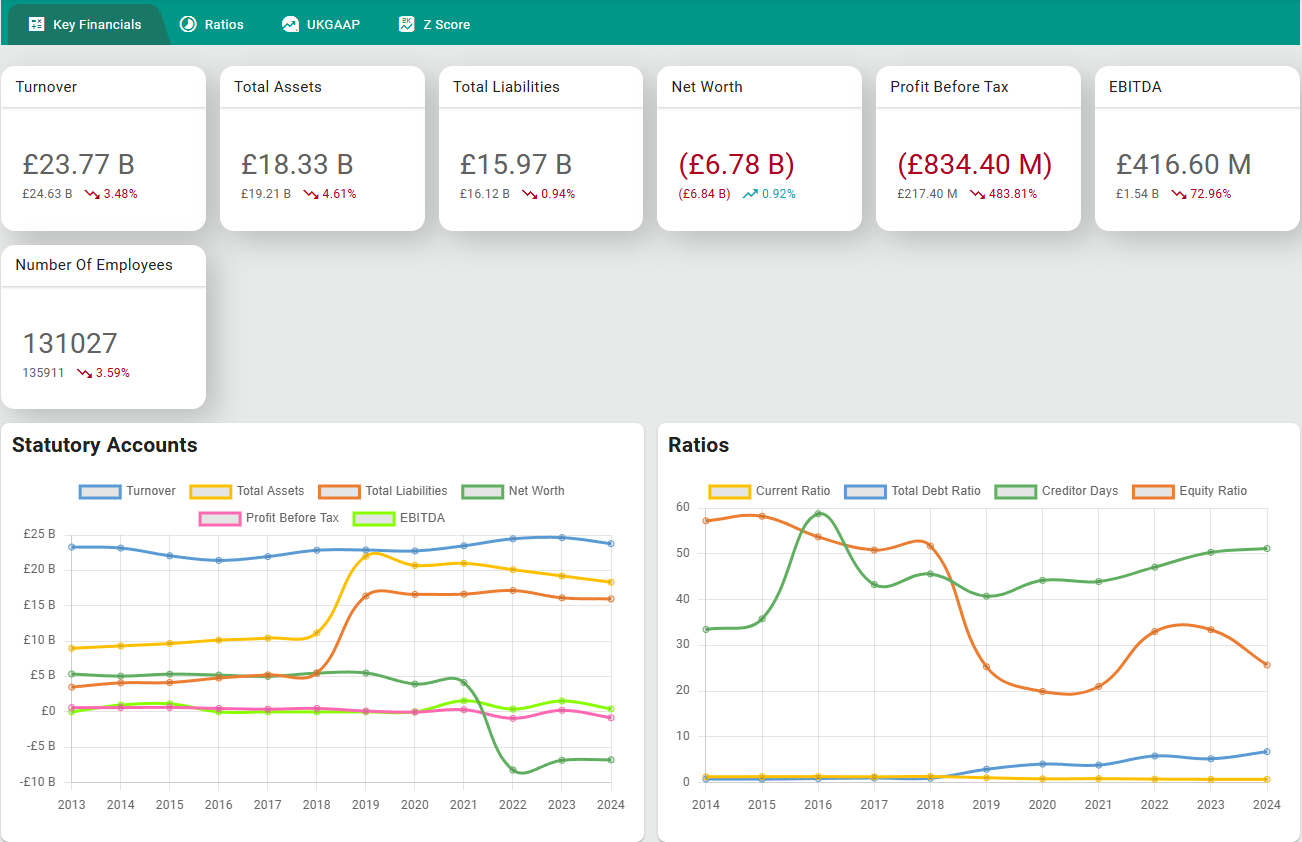
Task: Hide the Total Assets legend series
Action: [246, 491]
